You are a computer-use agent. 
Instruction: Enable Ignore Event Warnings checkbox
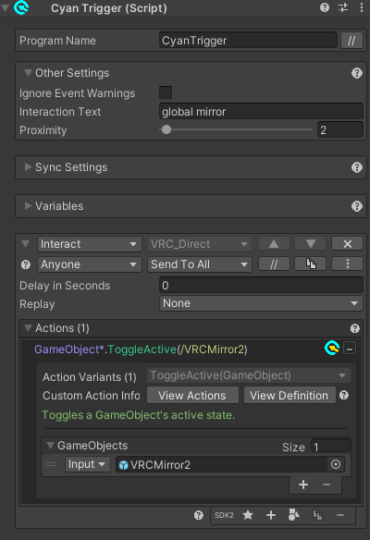pos(165,93)
